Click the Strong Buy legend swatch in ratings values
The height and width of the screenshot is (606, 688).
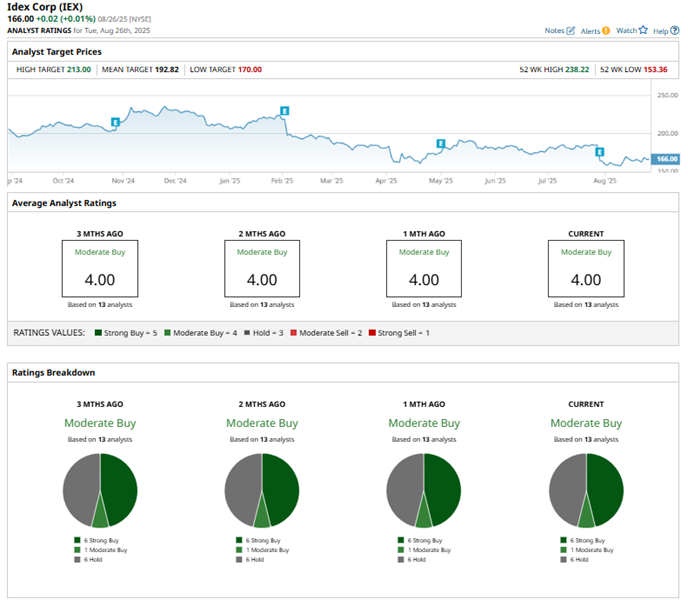pyautogui.click(x=98, y=333)
